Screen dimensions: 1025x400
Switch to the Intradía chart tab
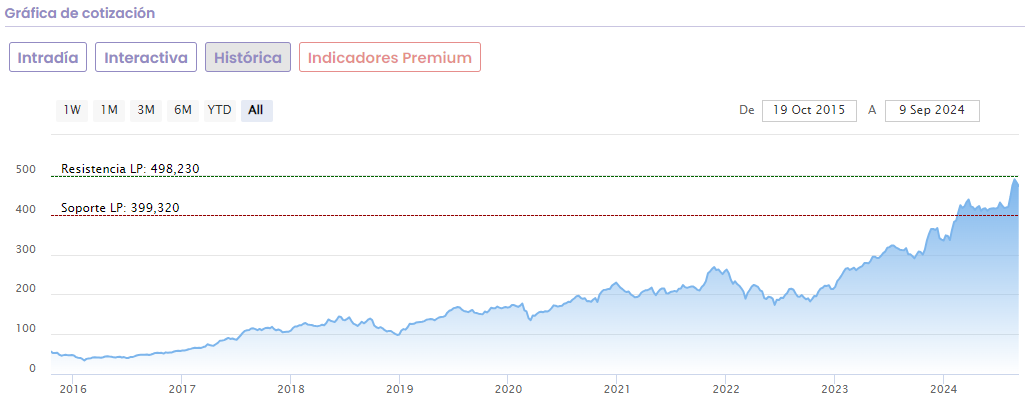pos(48,57)
